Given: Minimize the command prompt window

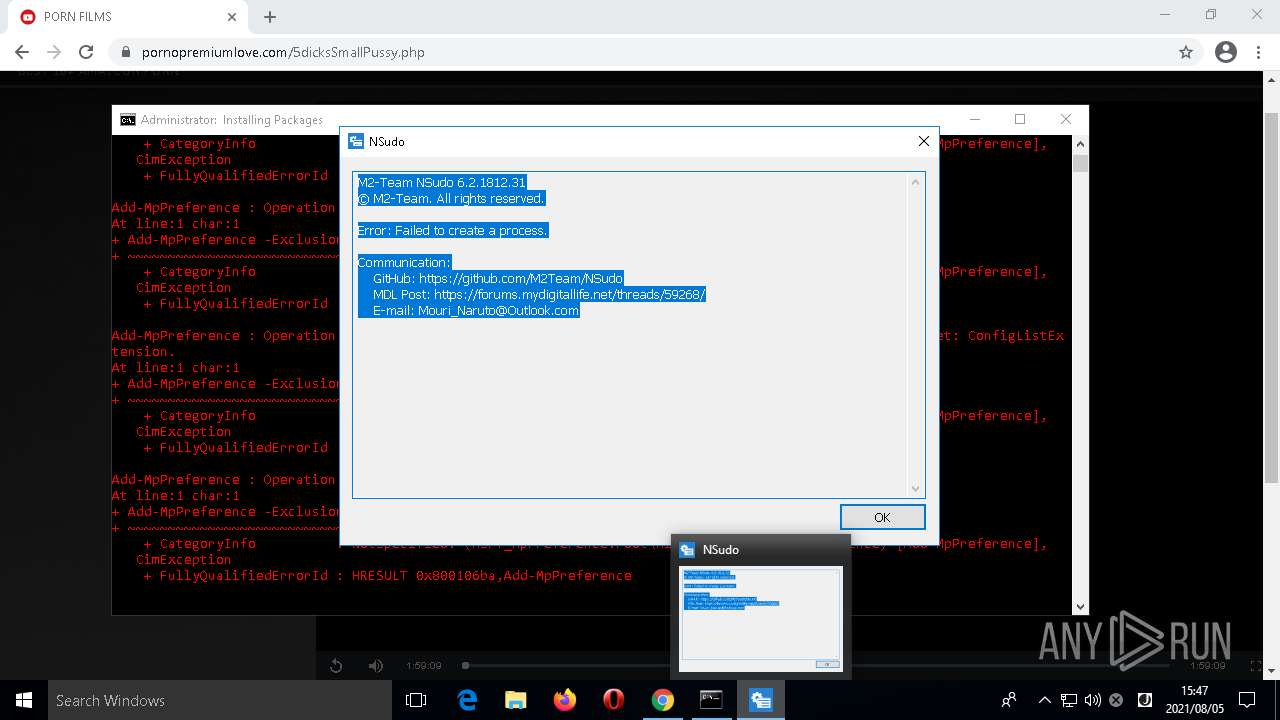Looking at the screenshot, I should tap(974, 119).
